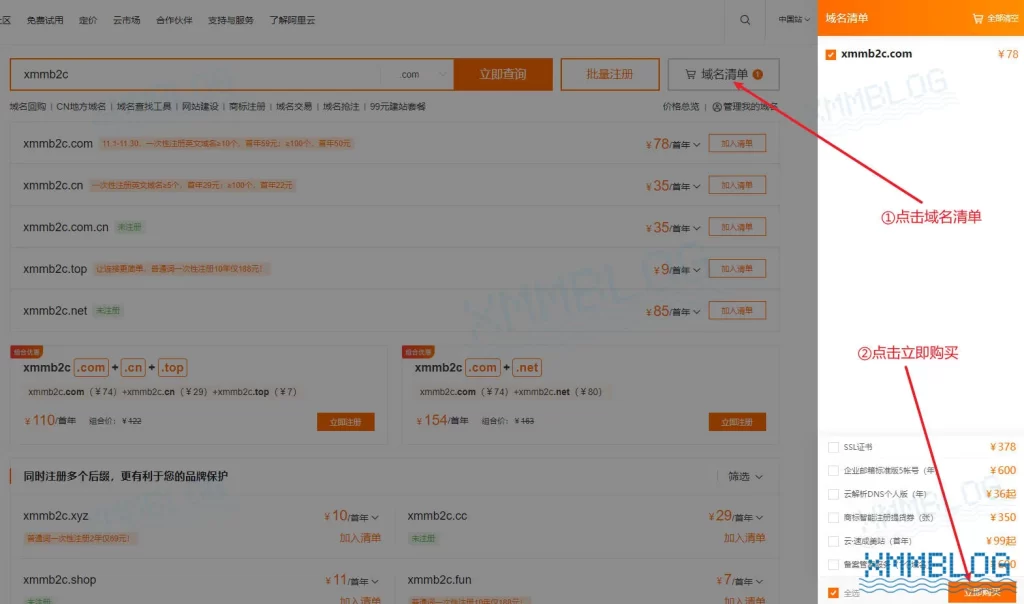Screen dimensions: 1024x604
Task: Check the 商标智能注册提货券 option
Action: [833, 518]
